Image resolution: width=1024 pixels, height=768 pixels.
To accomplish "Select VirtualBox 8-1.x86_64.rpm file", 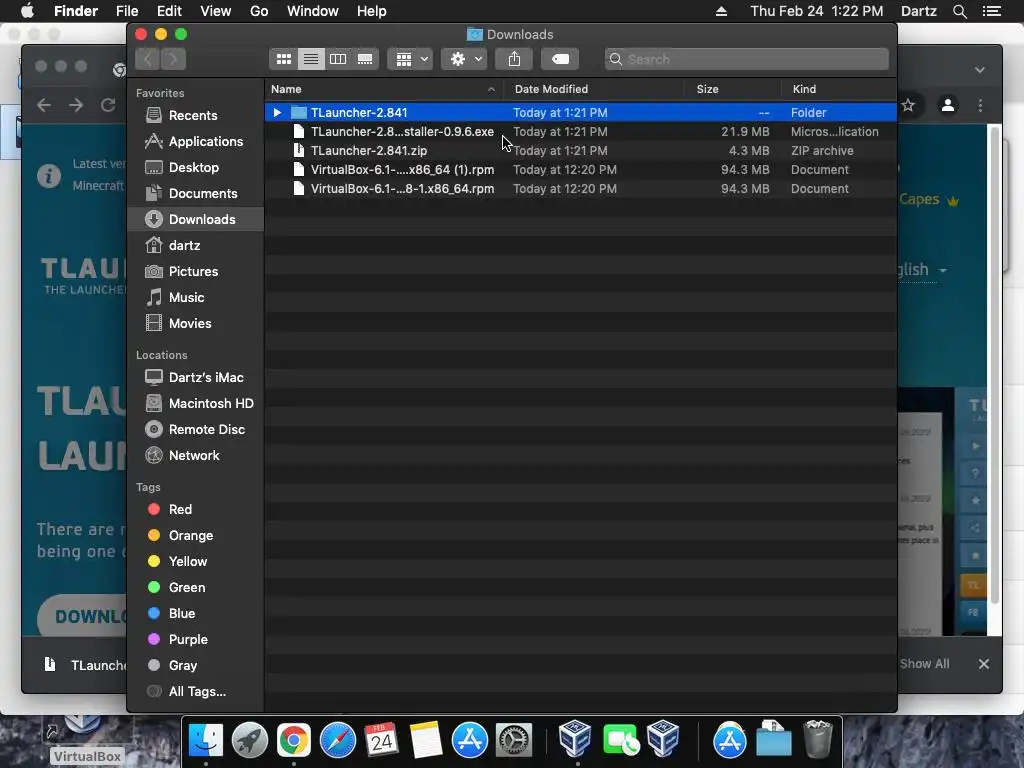I will [x=581, y=188].
